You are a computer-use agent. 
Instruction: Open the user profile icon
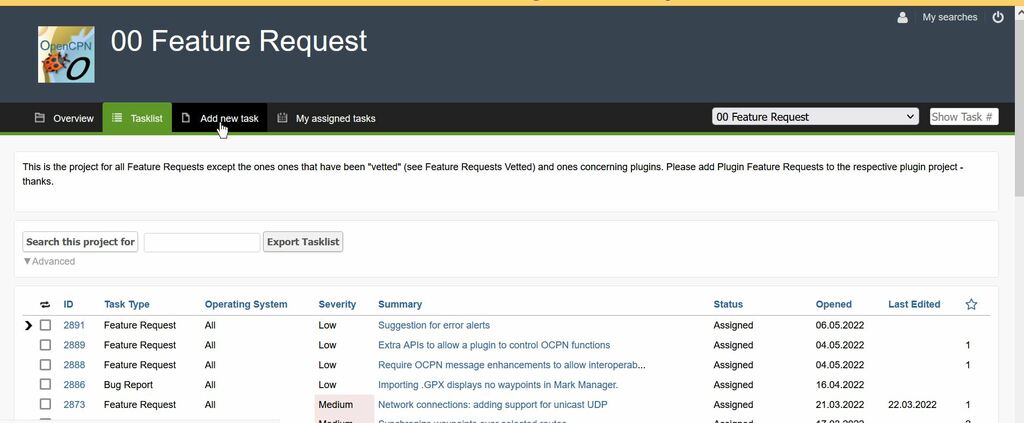coord(903,18)
